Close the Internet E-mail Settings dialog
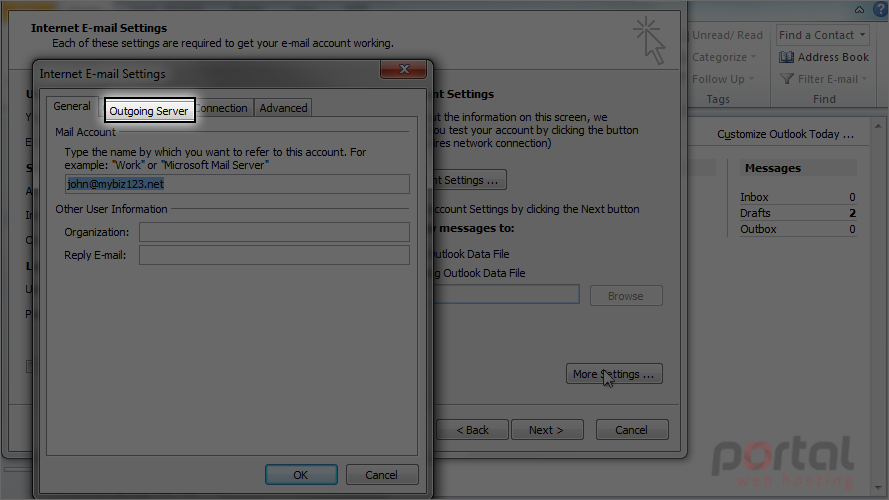889x500 pixels. 404,69
